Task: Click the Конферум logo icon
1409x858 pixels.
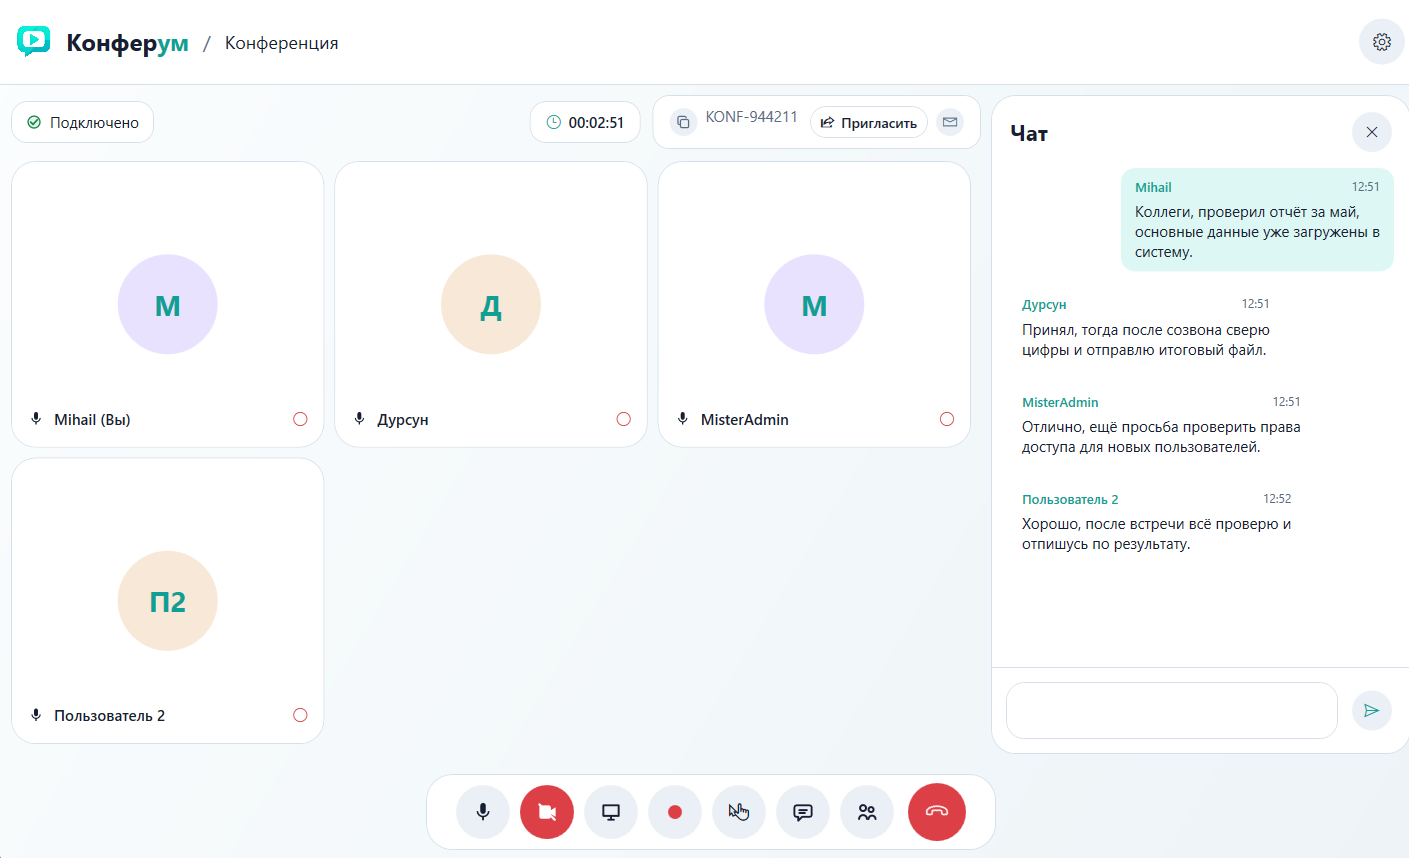Action: (34, 41)
